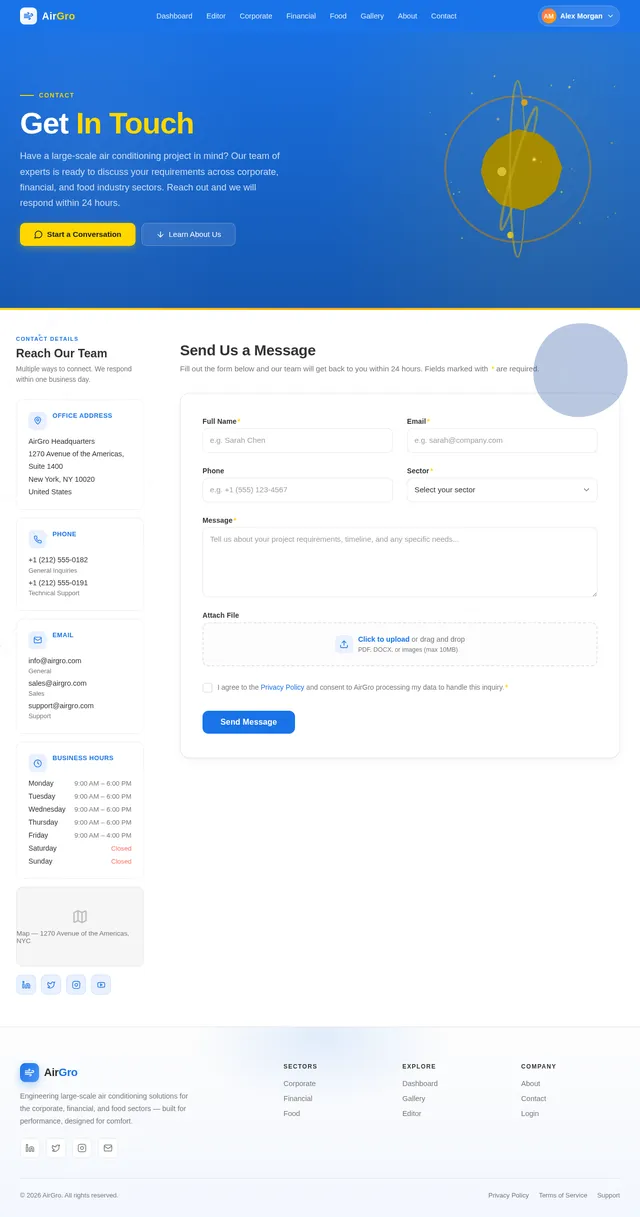The height and width of the screenshot is (1217, 640).
Task: Click the Send Message button
Action: click(249, 722)
